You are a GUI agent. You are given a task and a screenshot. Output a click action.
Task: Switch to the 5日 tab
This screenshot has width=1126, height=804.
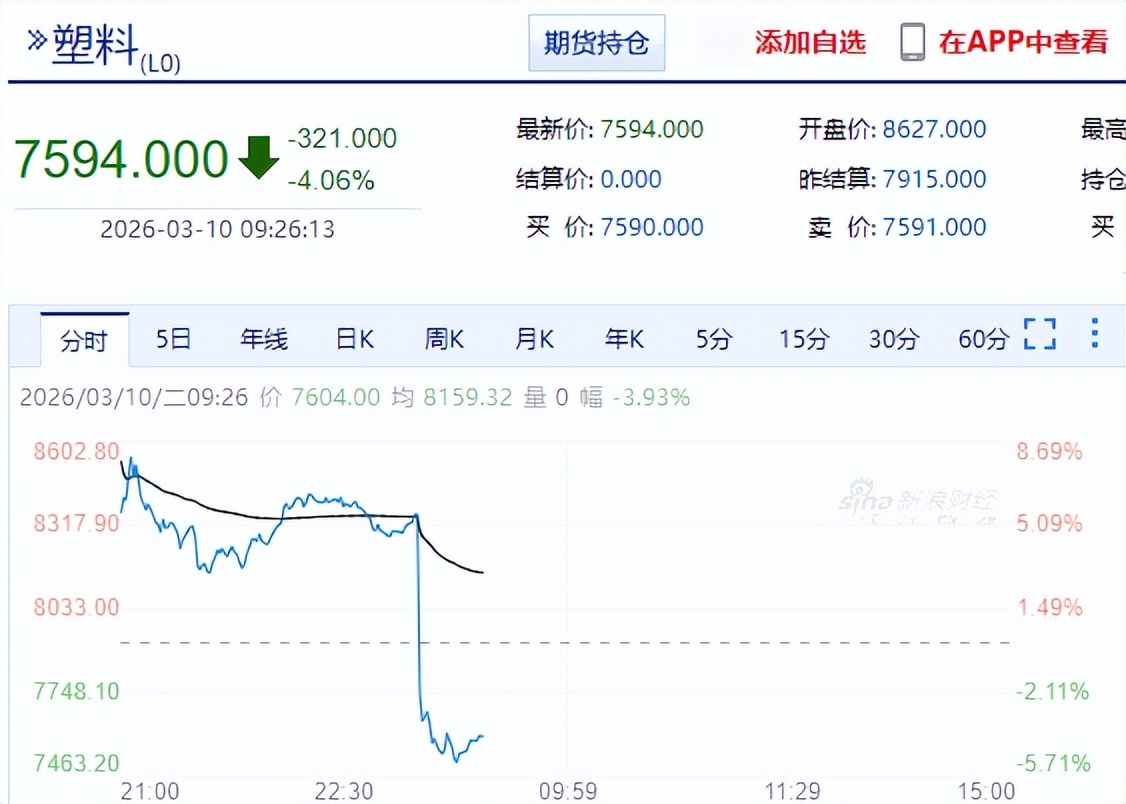coord(173,339)
